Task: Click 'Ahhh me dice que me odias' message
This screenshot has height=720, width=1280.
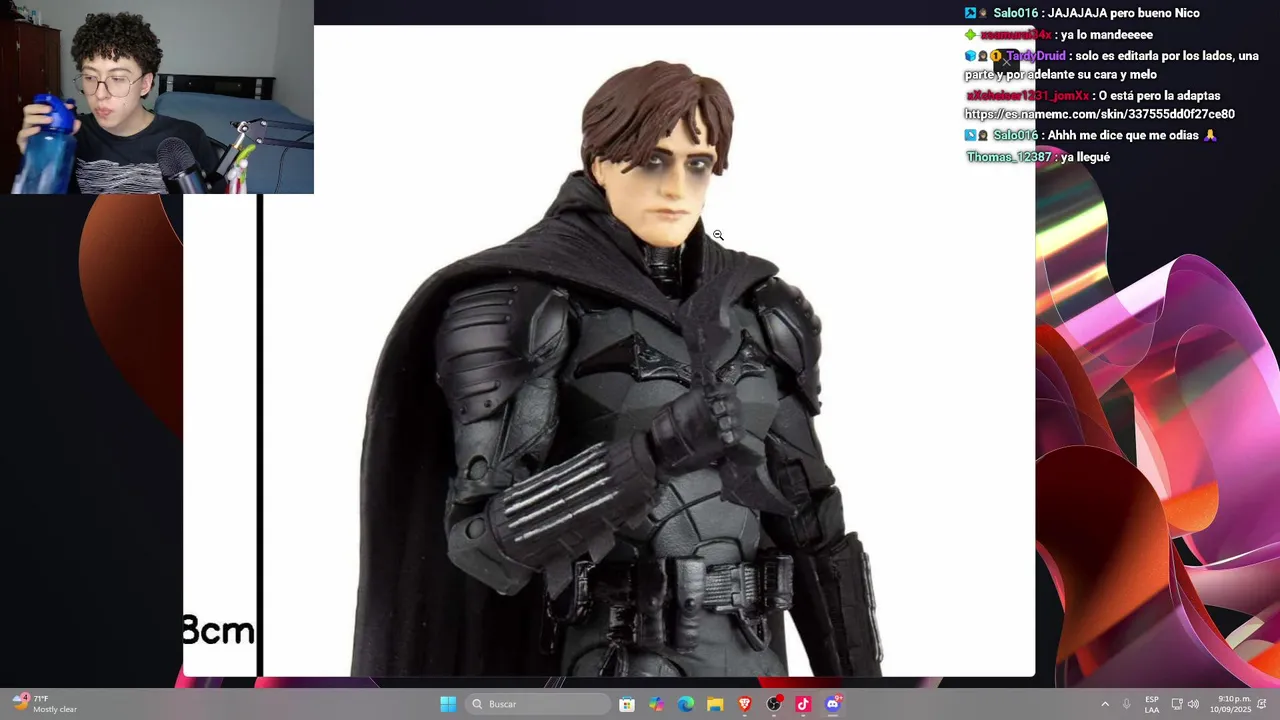Action: pos(1124,135)
